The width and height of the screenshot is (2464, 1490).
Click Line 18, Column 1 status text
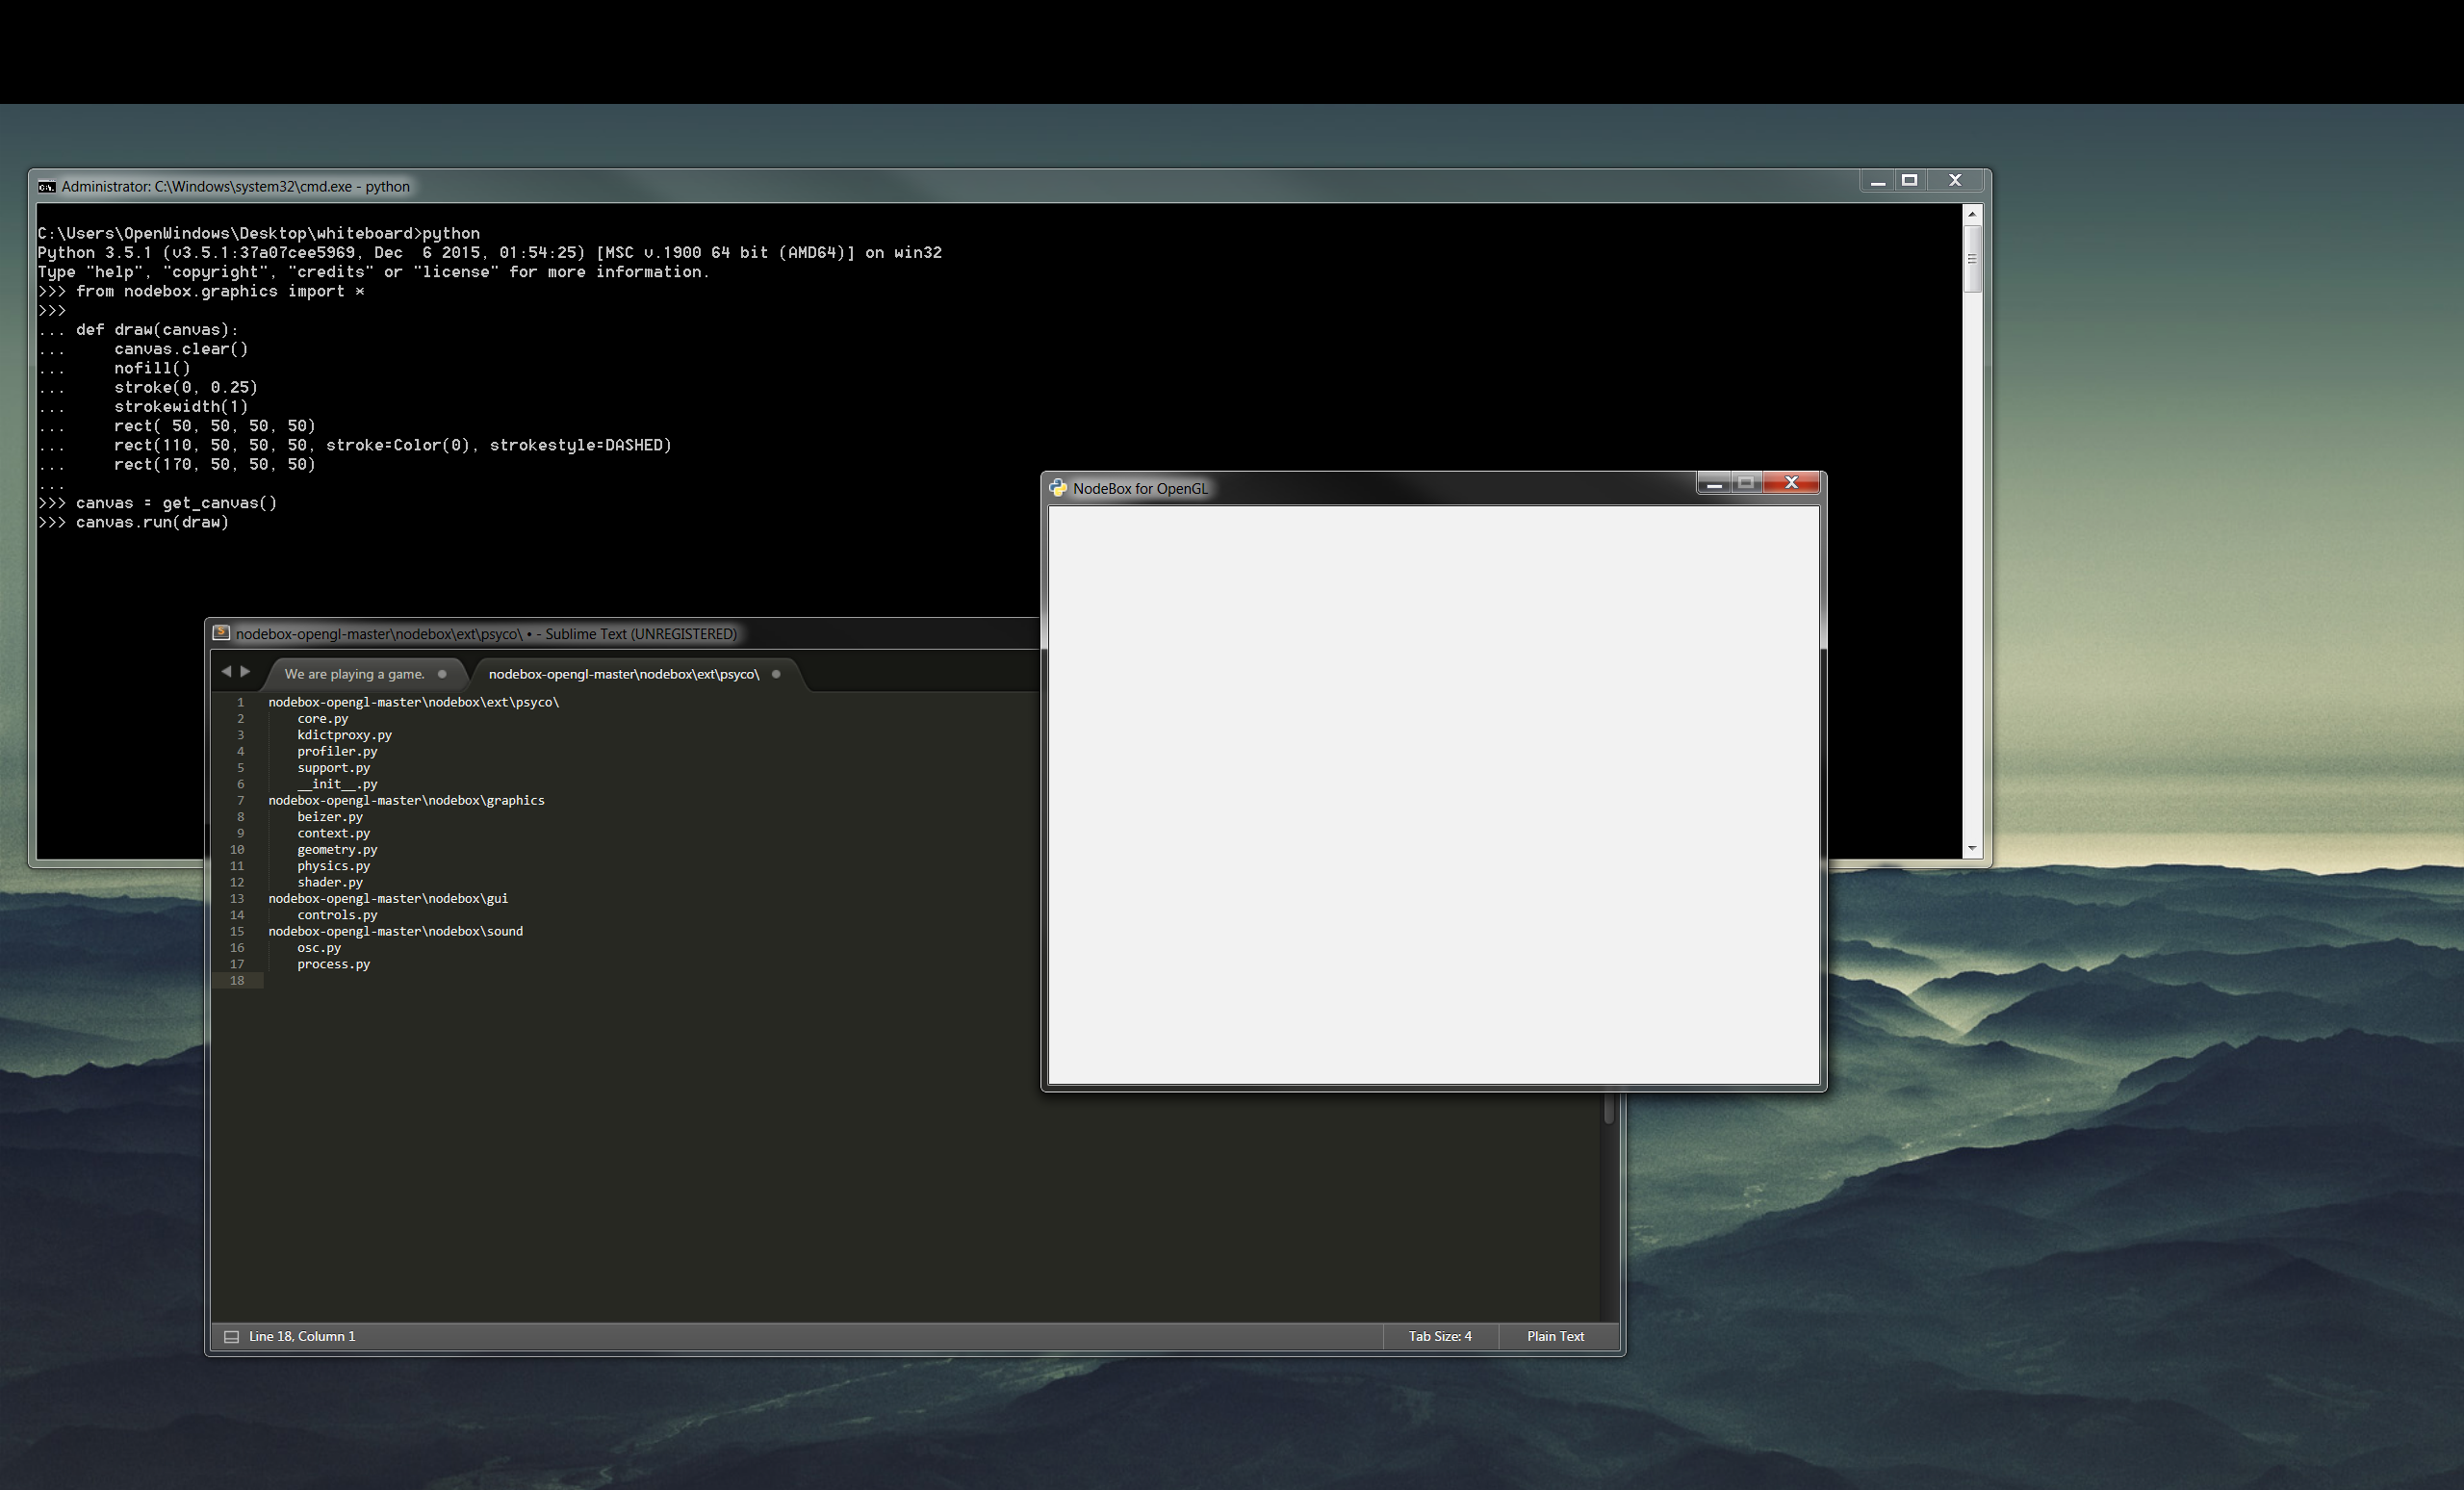point(301,1336)
